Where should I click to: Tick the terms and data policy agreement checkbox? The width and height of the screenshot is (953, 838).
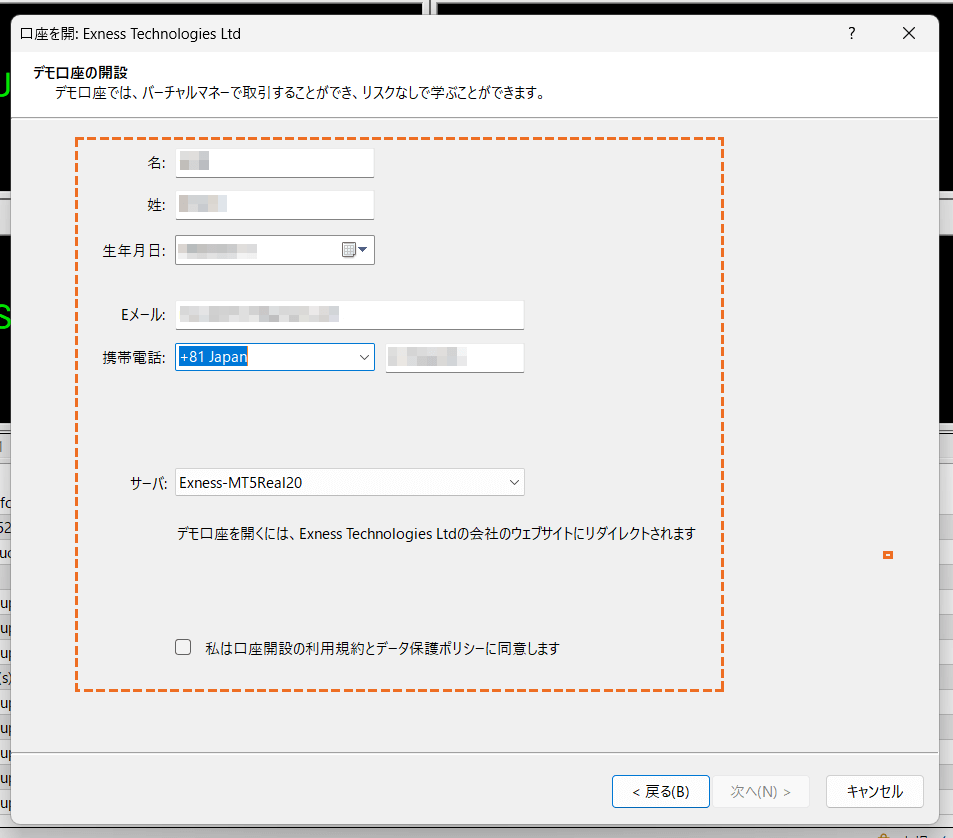(183, 647)
